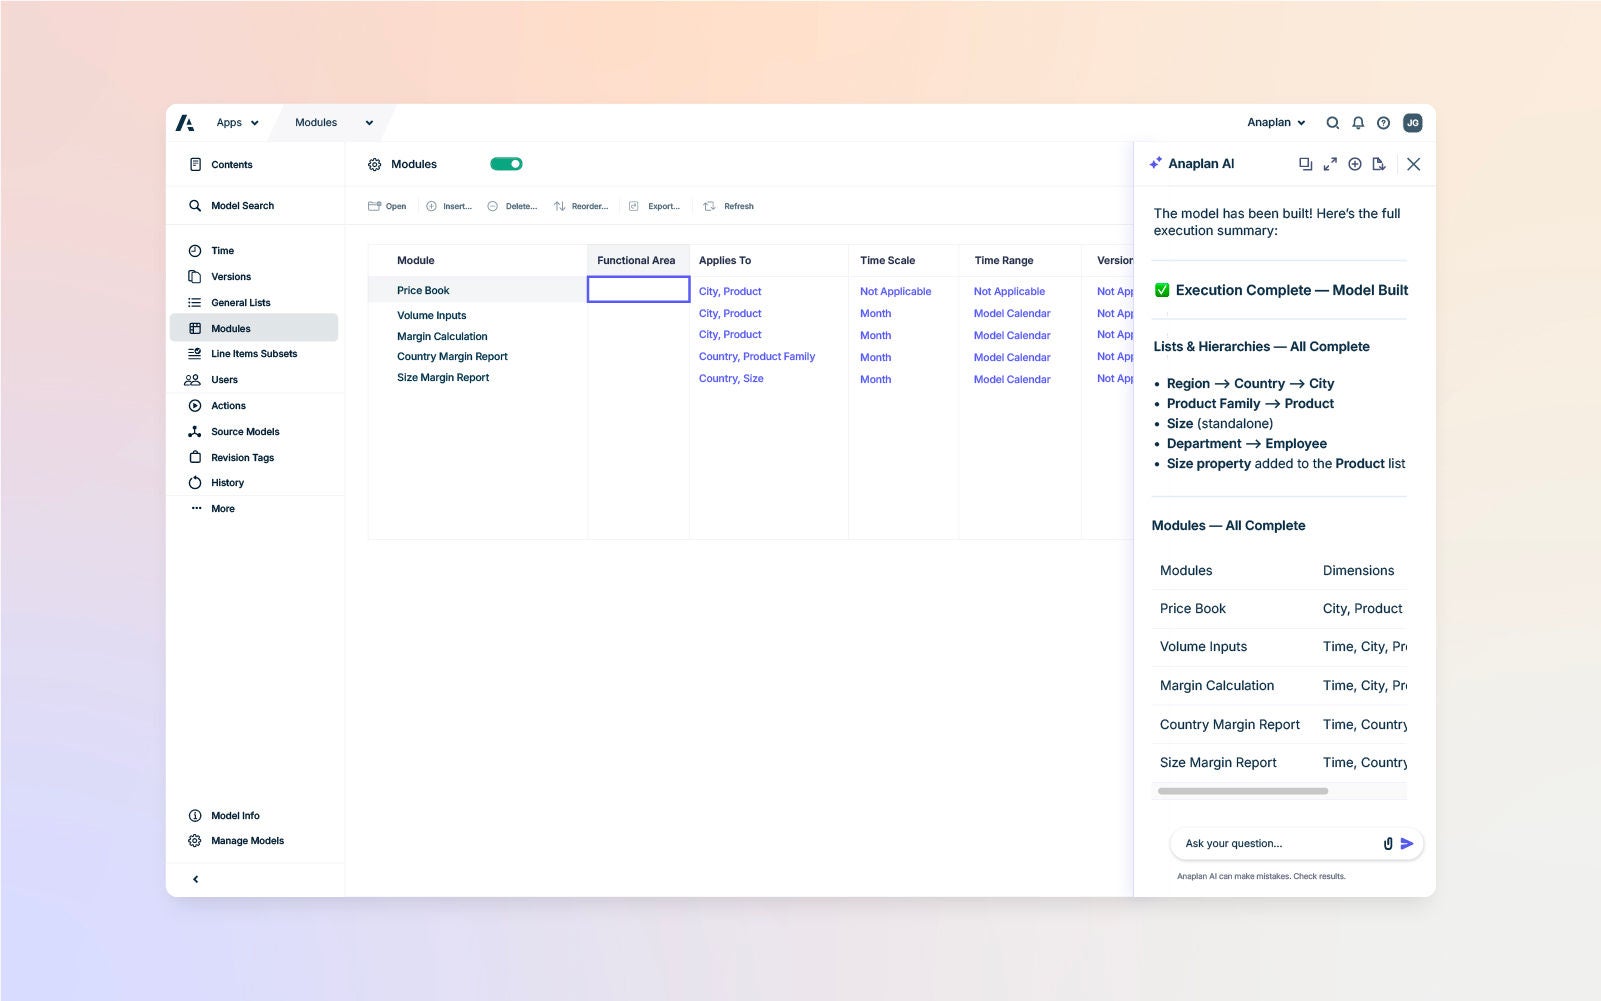Click Reorder... in the toolbar
This screenshot has height=1001, width=1601.
[581, 206]
